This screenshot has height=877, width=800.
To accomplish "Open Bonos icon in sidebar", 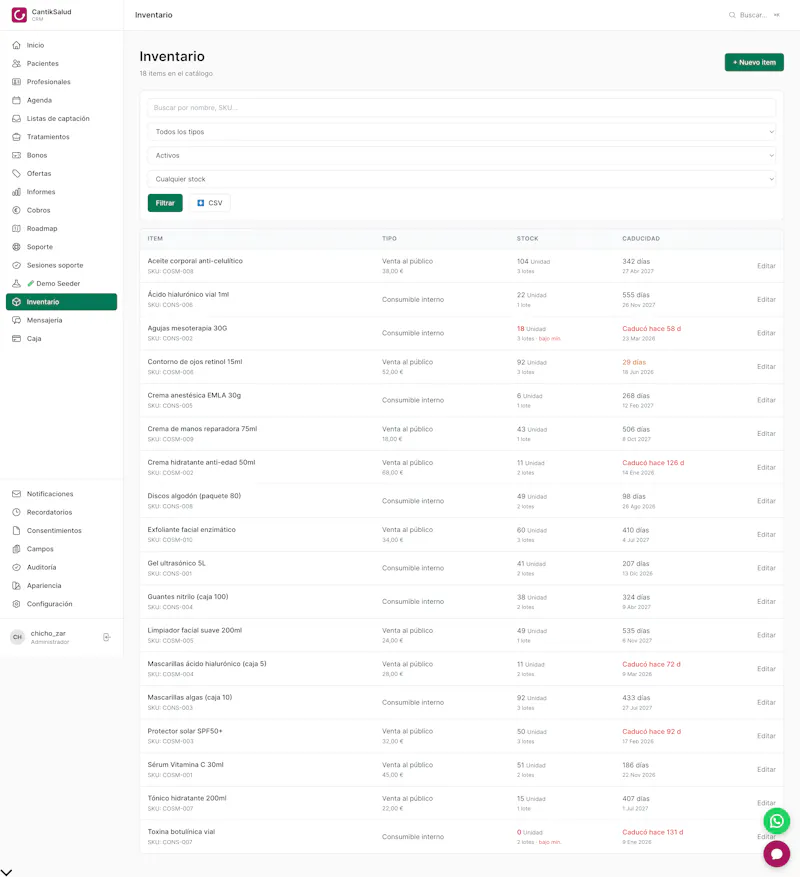I will [16, 155].
